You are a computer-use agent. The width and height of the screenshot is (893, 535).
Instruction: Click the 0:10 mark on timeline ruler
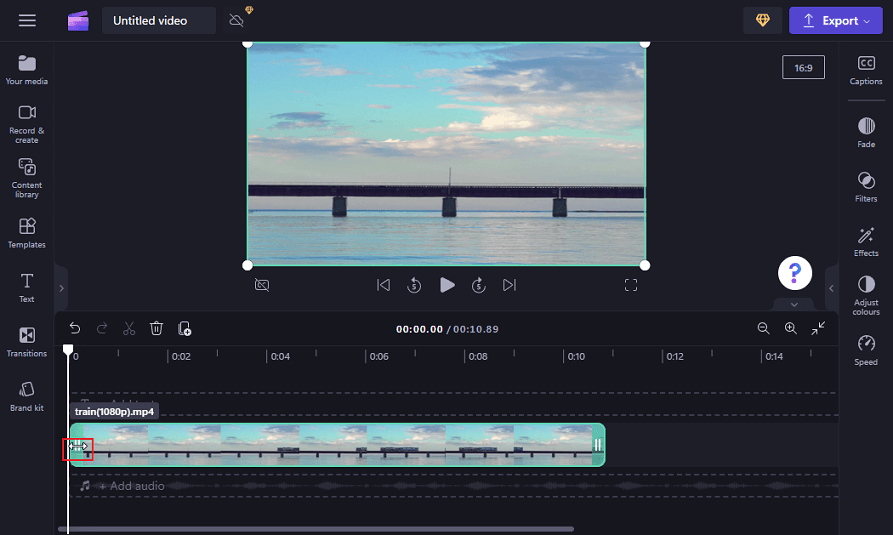576,357
